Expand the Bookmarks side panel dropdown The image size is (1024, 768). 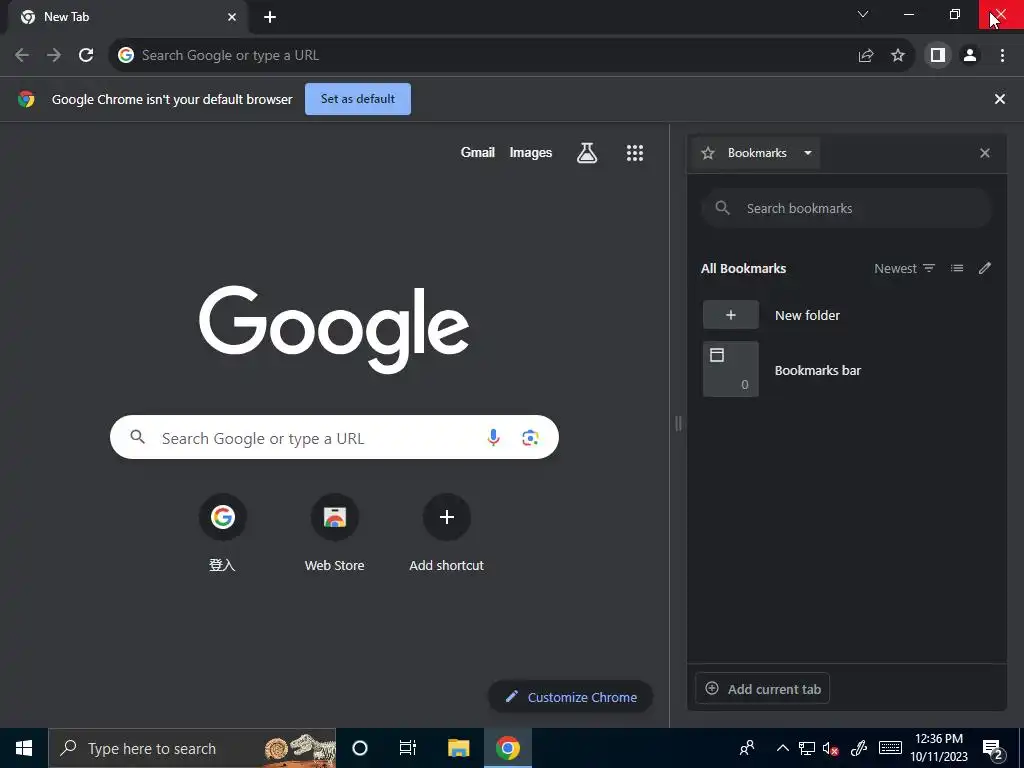pos(756,153)
